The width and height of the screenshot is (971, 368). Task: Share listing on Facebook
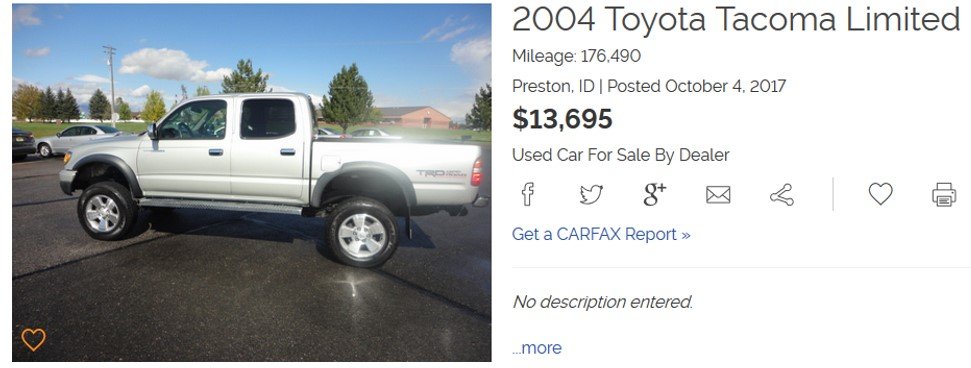527,195
